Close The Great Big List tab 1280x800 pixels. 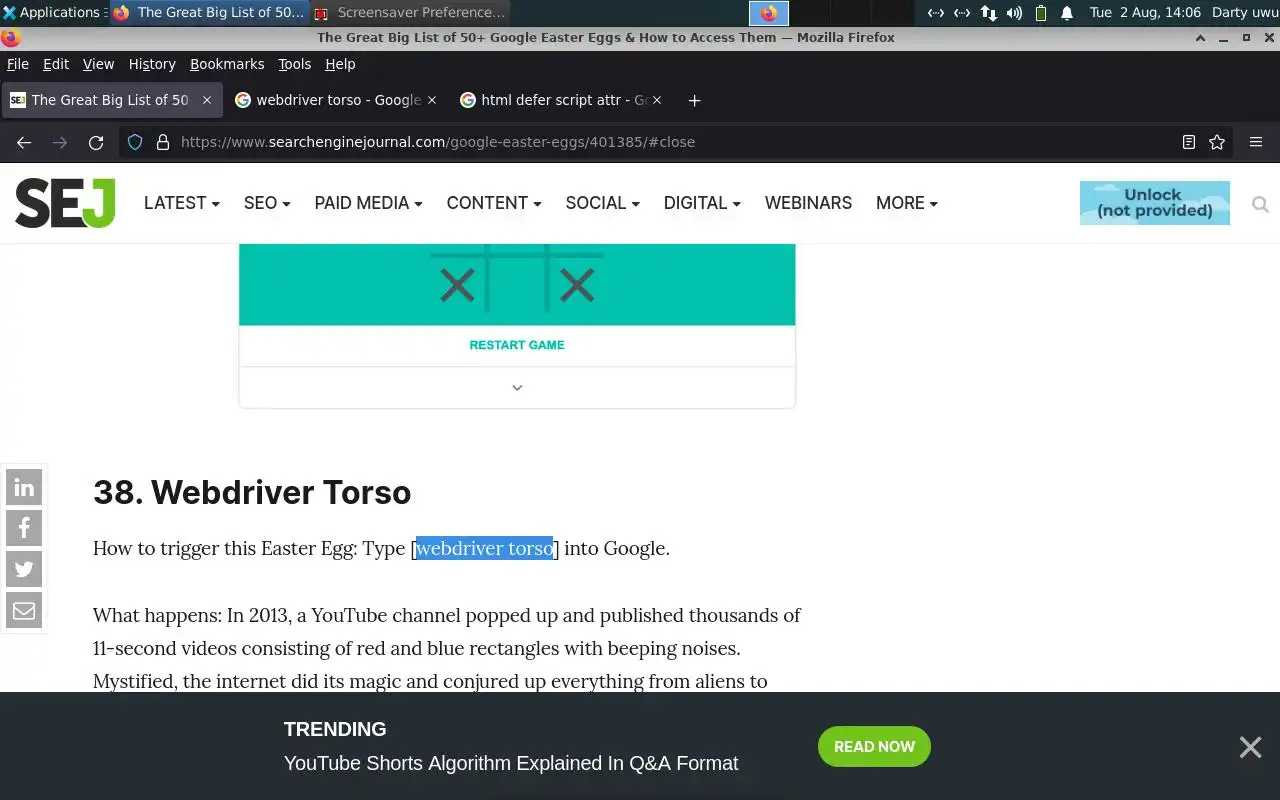[207, 100]
